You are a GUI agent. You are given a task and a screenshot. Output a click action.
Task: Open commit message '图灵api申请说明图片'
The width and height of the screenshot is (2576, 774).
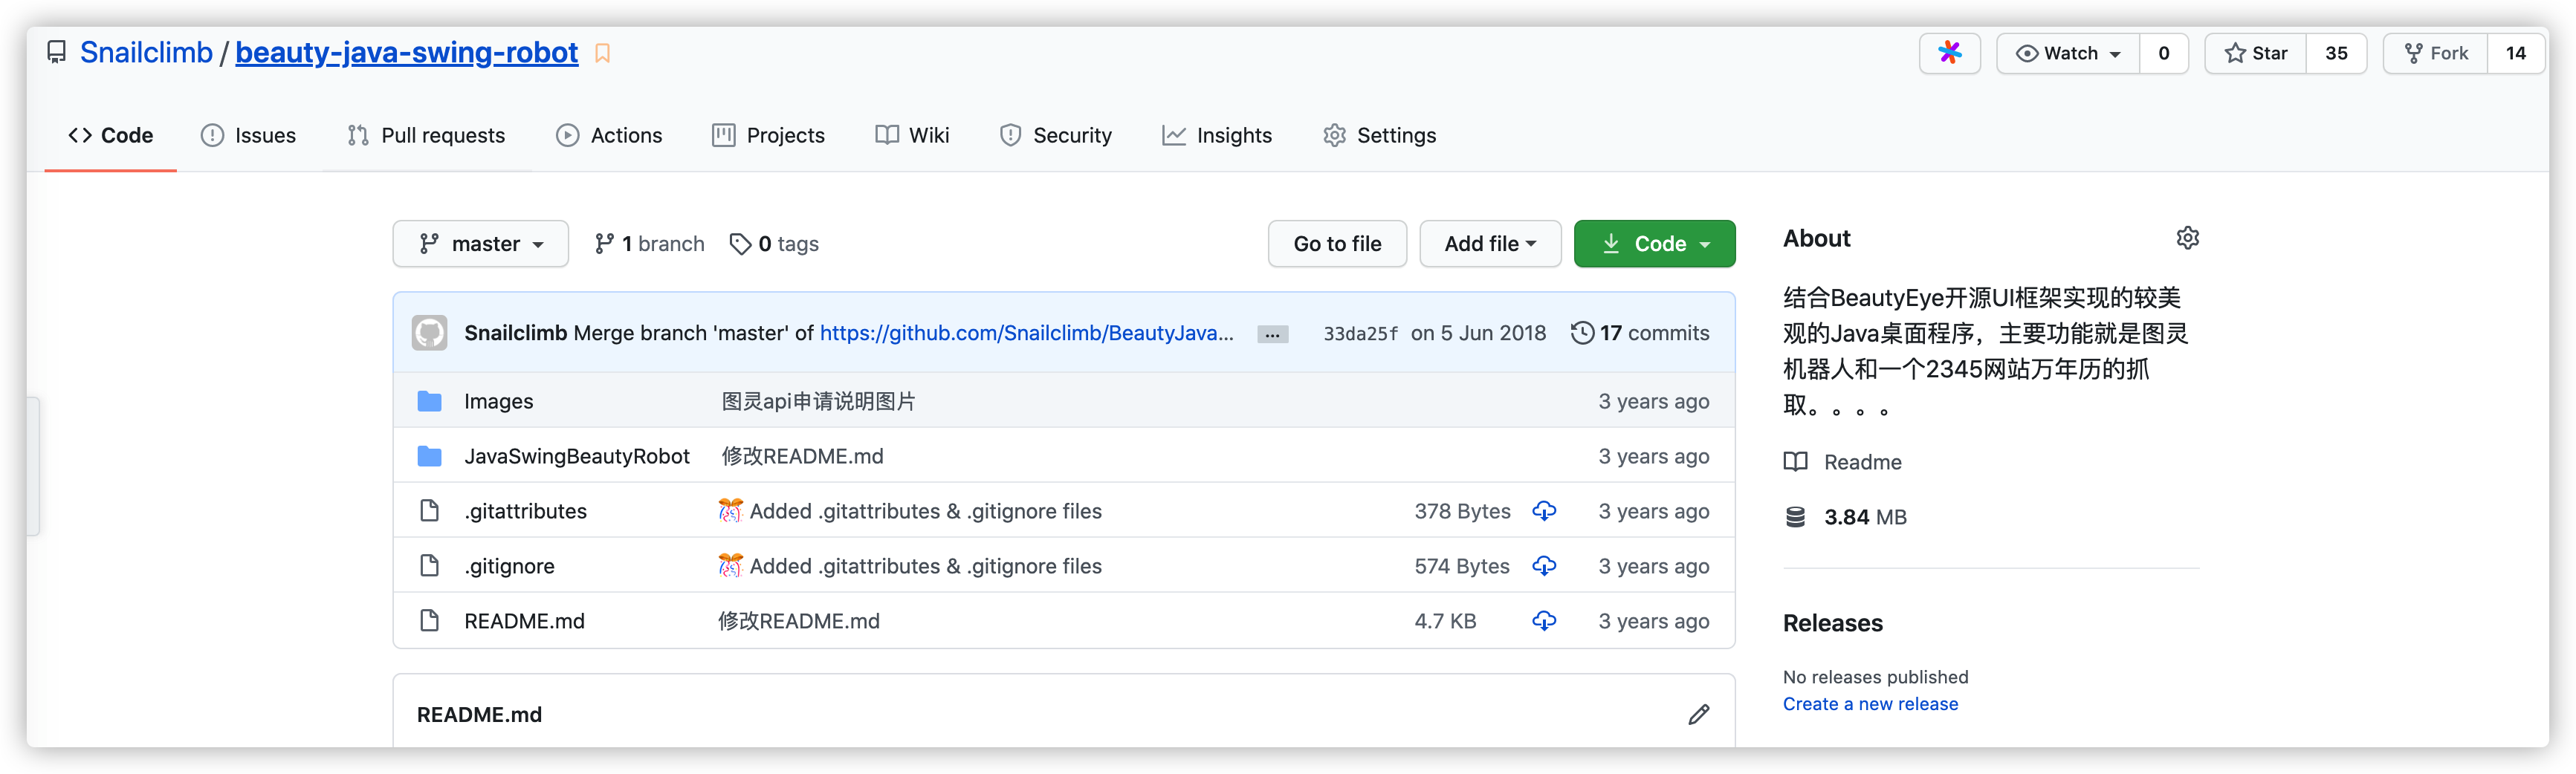pos(818,401)
